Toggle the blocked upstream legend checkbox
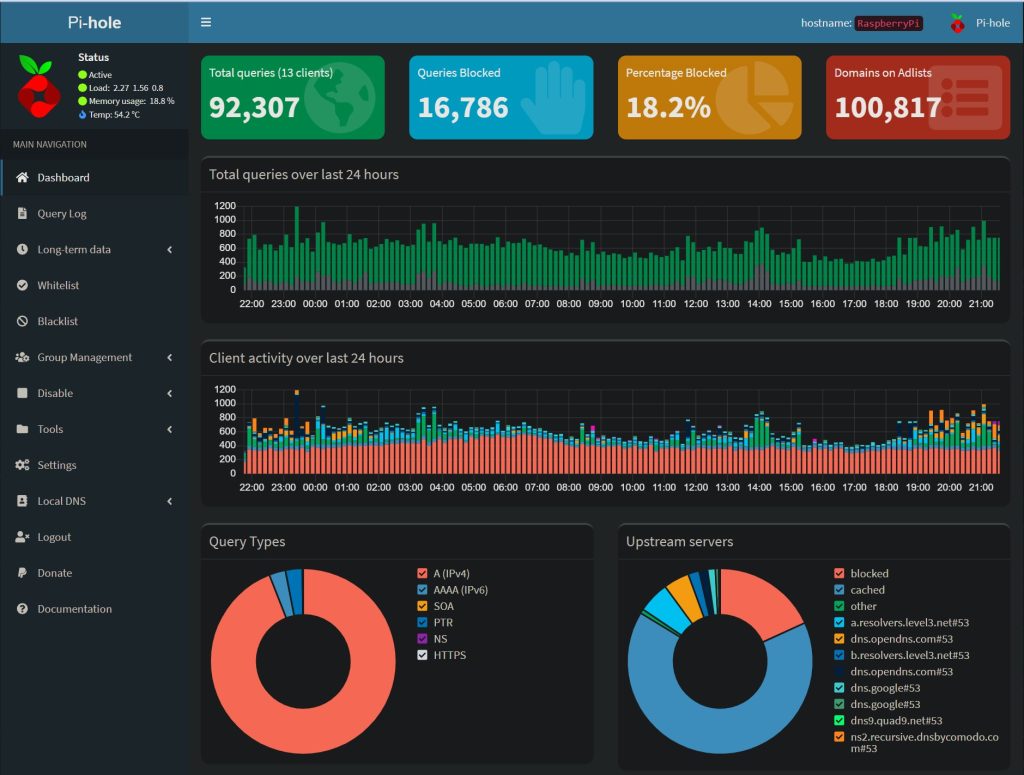This screenshot has height=775, width=1024. (x=839, y=574)
